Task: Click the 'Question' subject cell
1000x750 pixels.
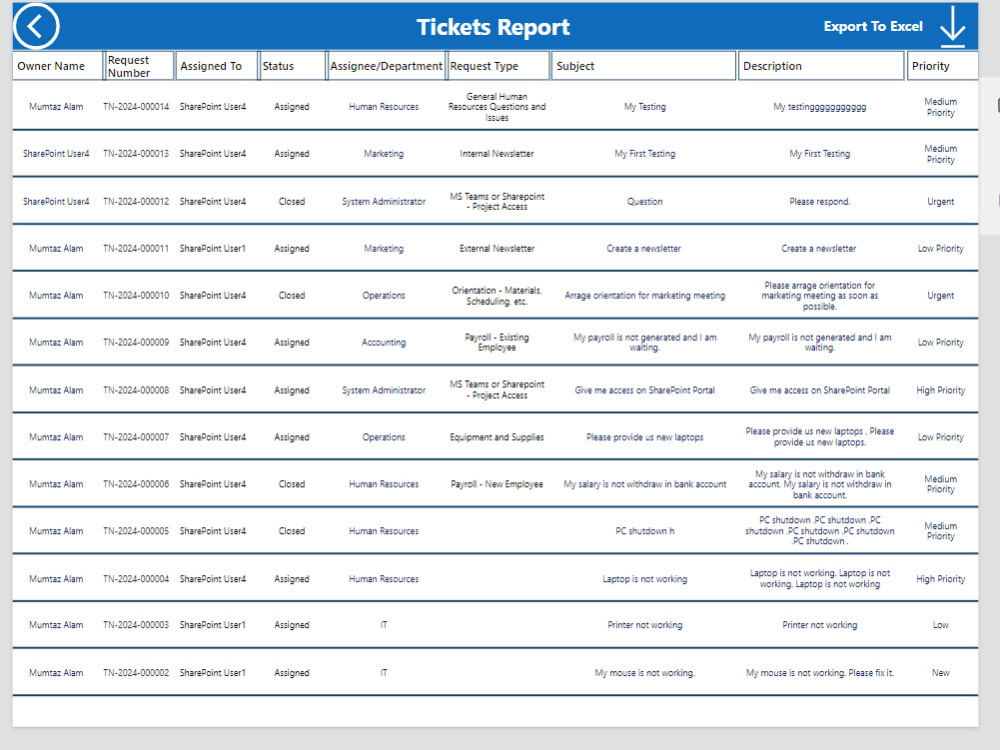Action: pos(645,202)
